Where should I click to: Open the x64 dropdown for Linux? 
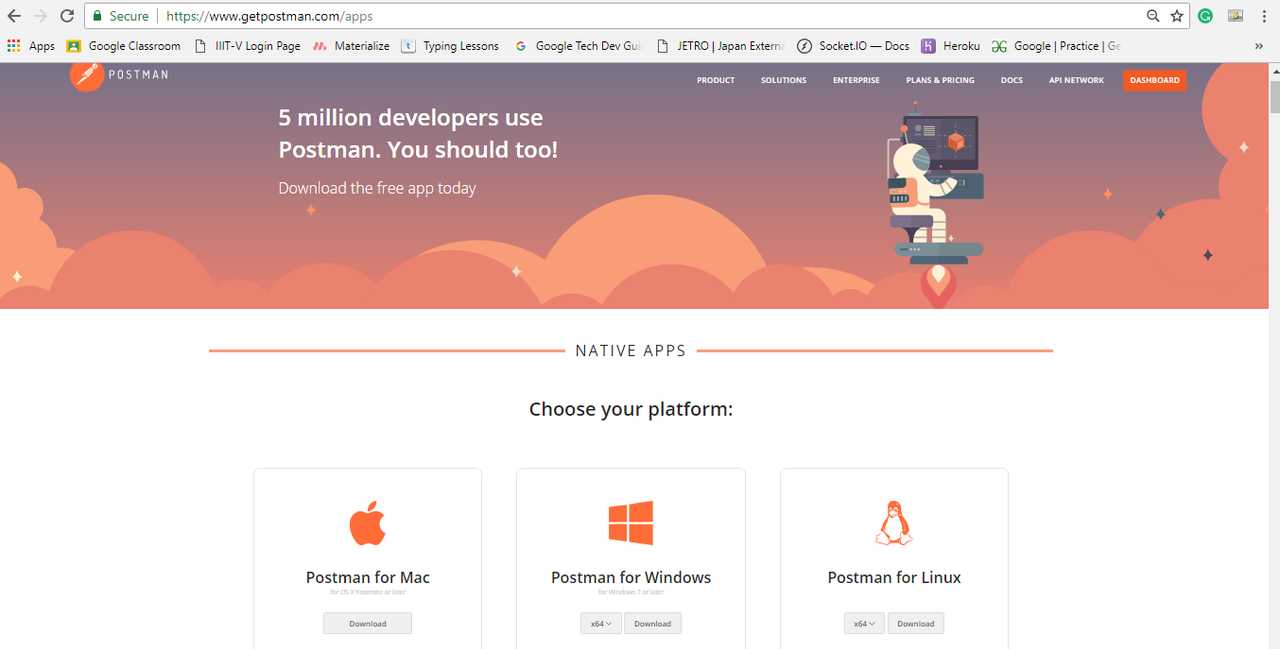tap(864, 623)
